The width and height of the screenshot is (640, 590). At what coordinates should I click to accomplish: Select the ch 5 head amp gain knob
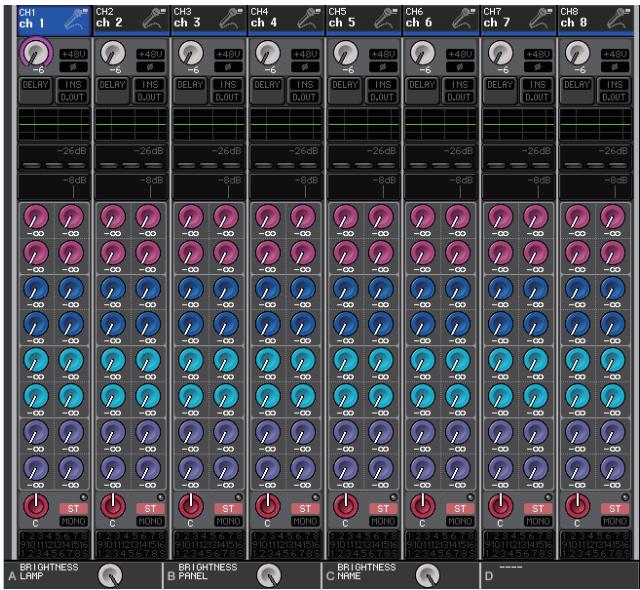click(x=345, y=52)
